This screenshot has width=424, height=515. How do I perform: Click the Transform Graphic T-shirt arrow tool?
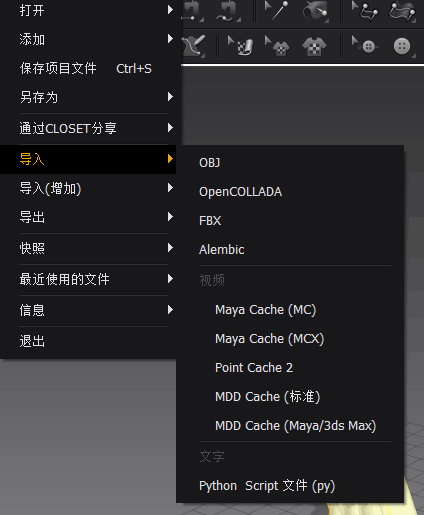click(x=277, y=46)
